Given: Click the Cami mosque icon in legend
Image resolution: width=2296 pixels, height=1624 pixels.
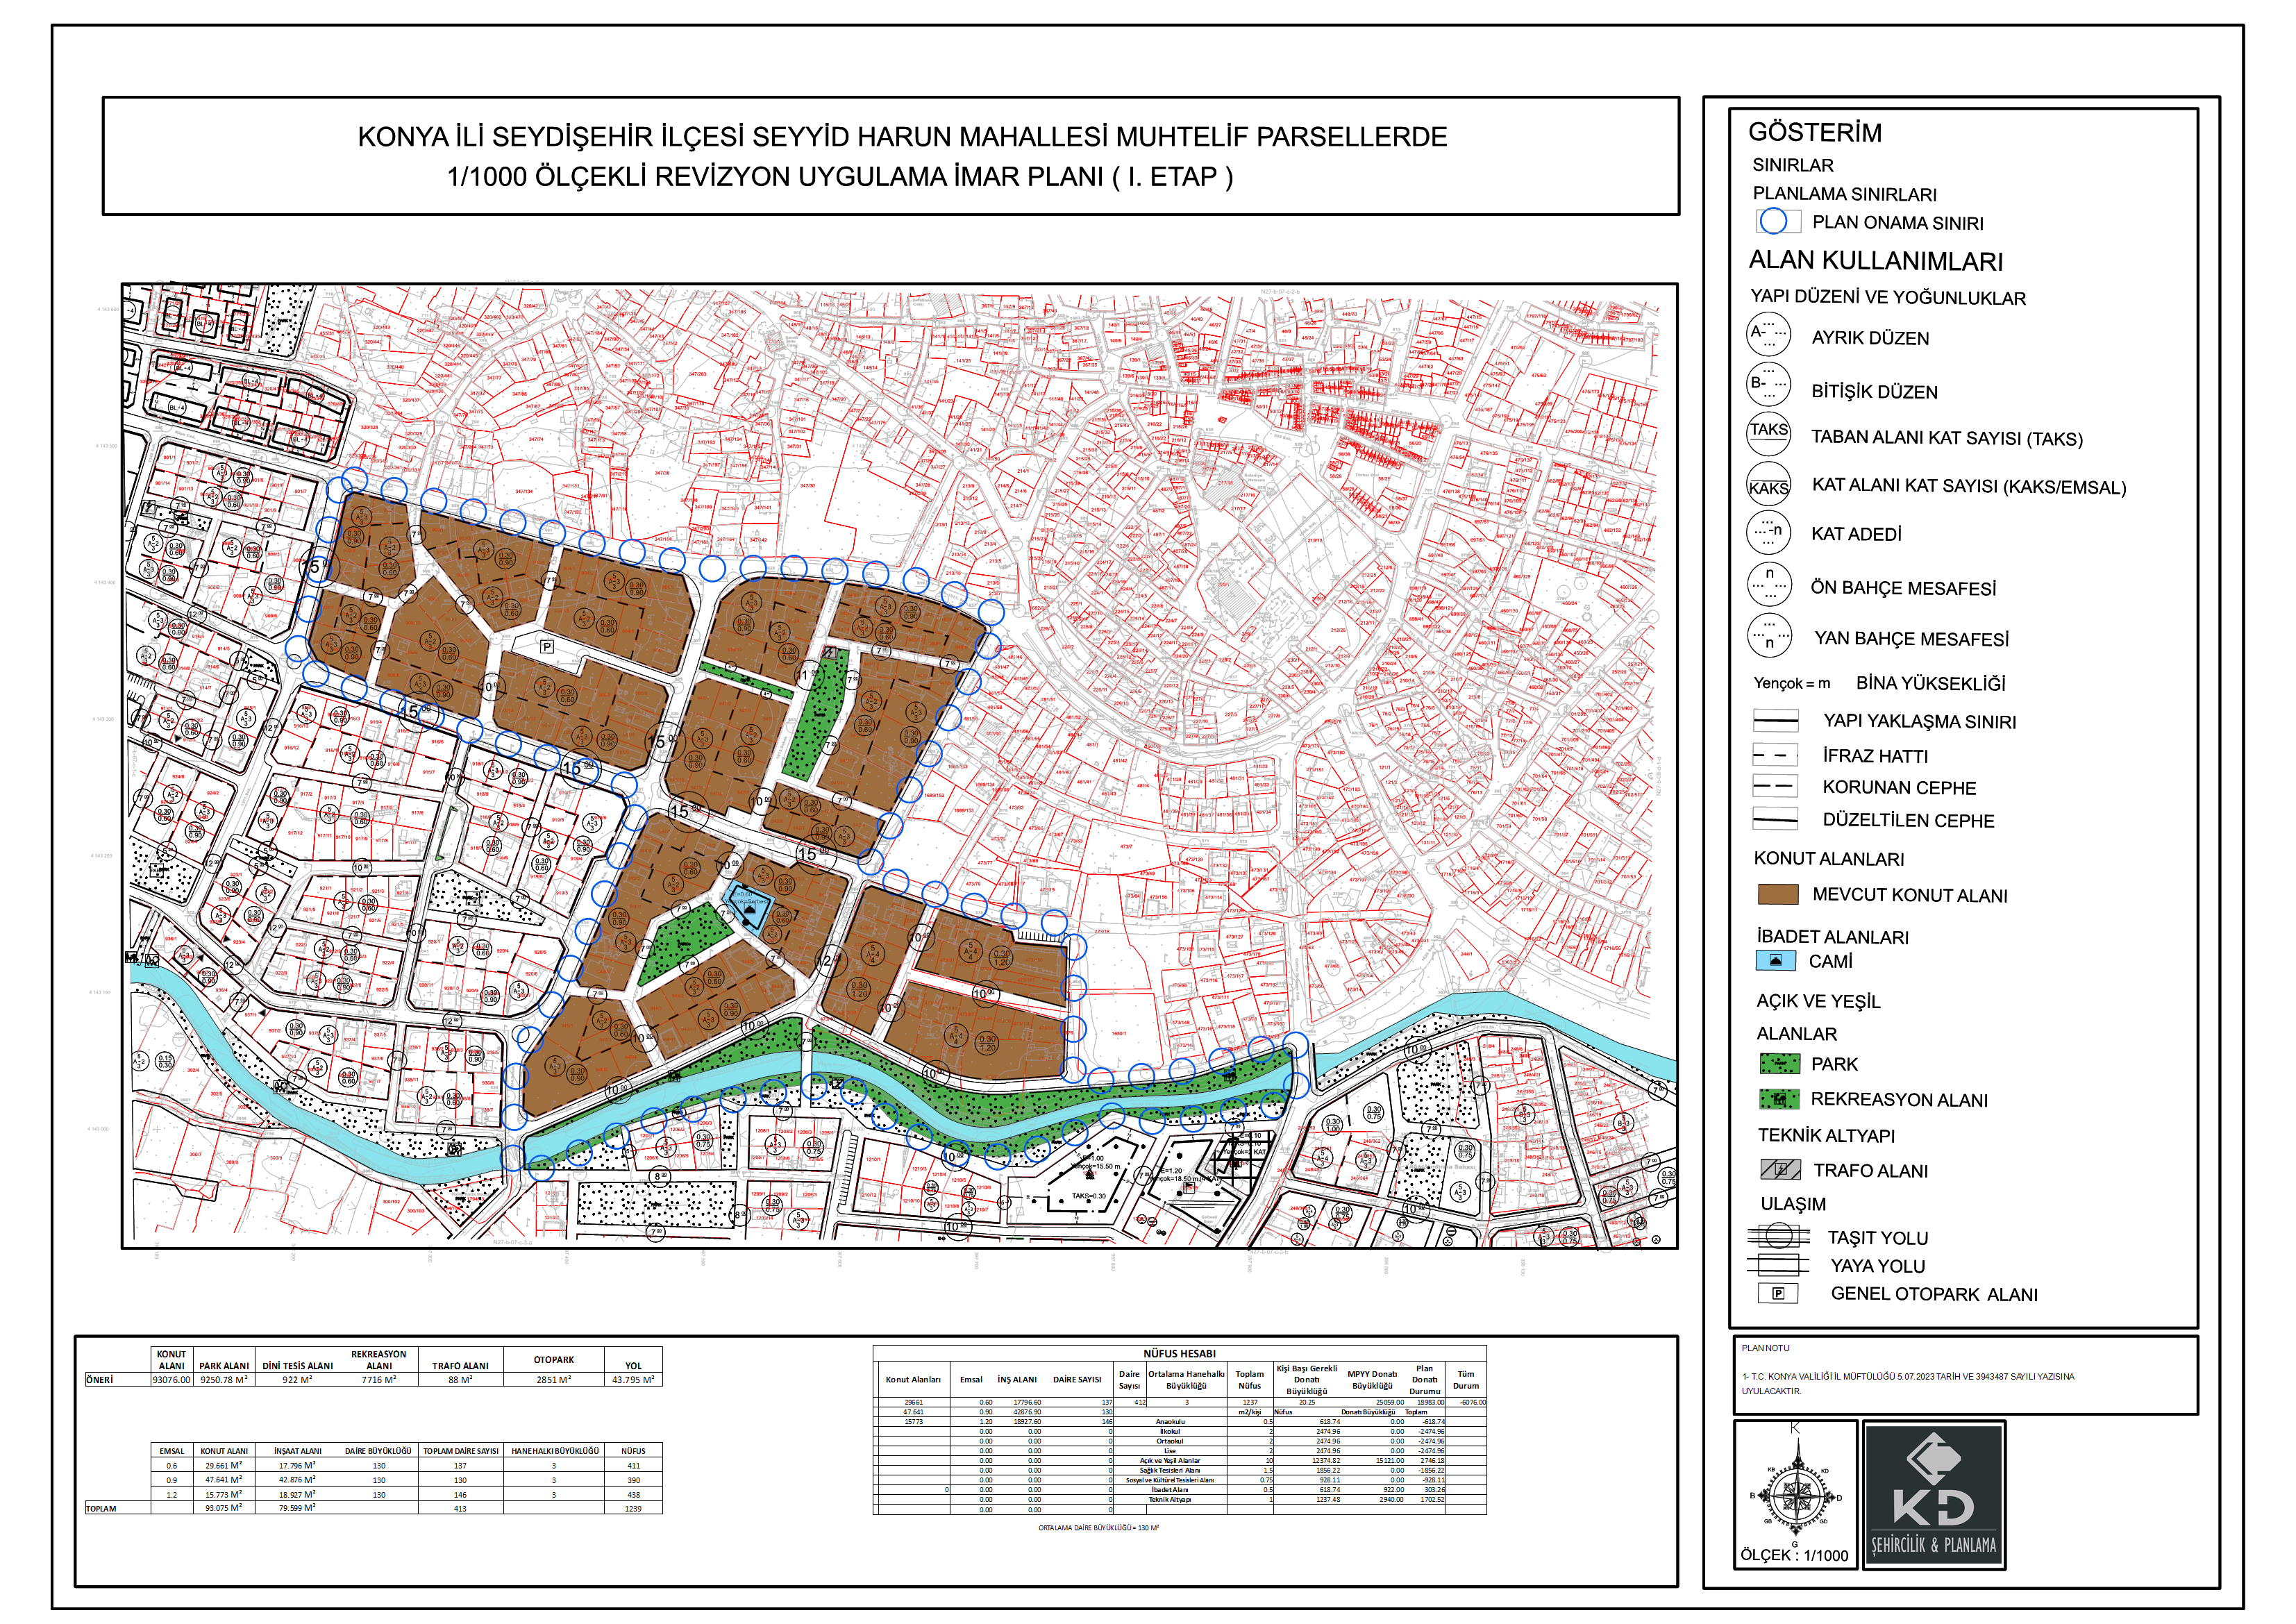Looking at the screenshot, I should click(x=1775, y=961).
